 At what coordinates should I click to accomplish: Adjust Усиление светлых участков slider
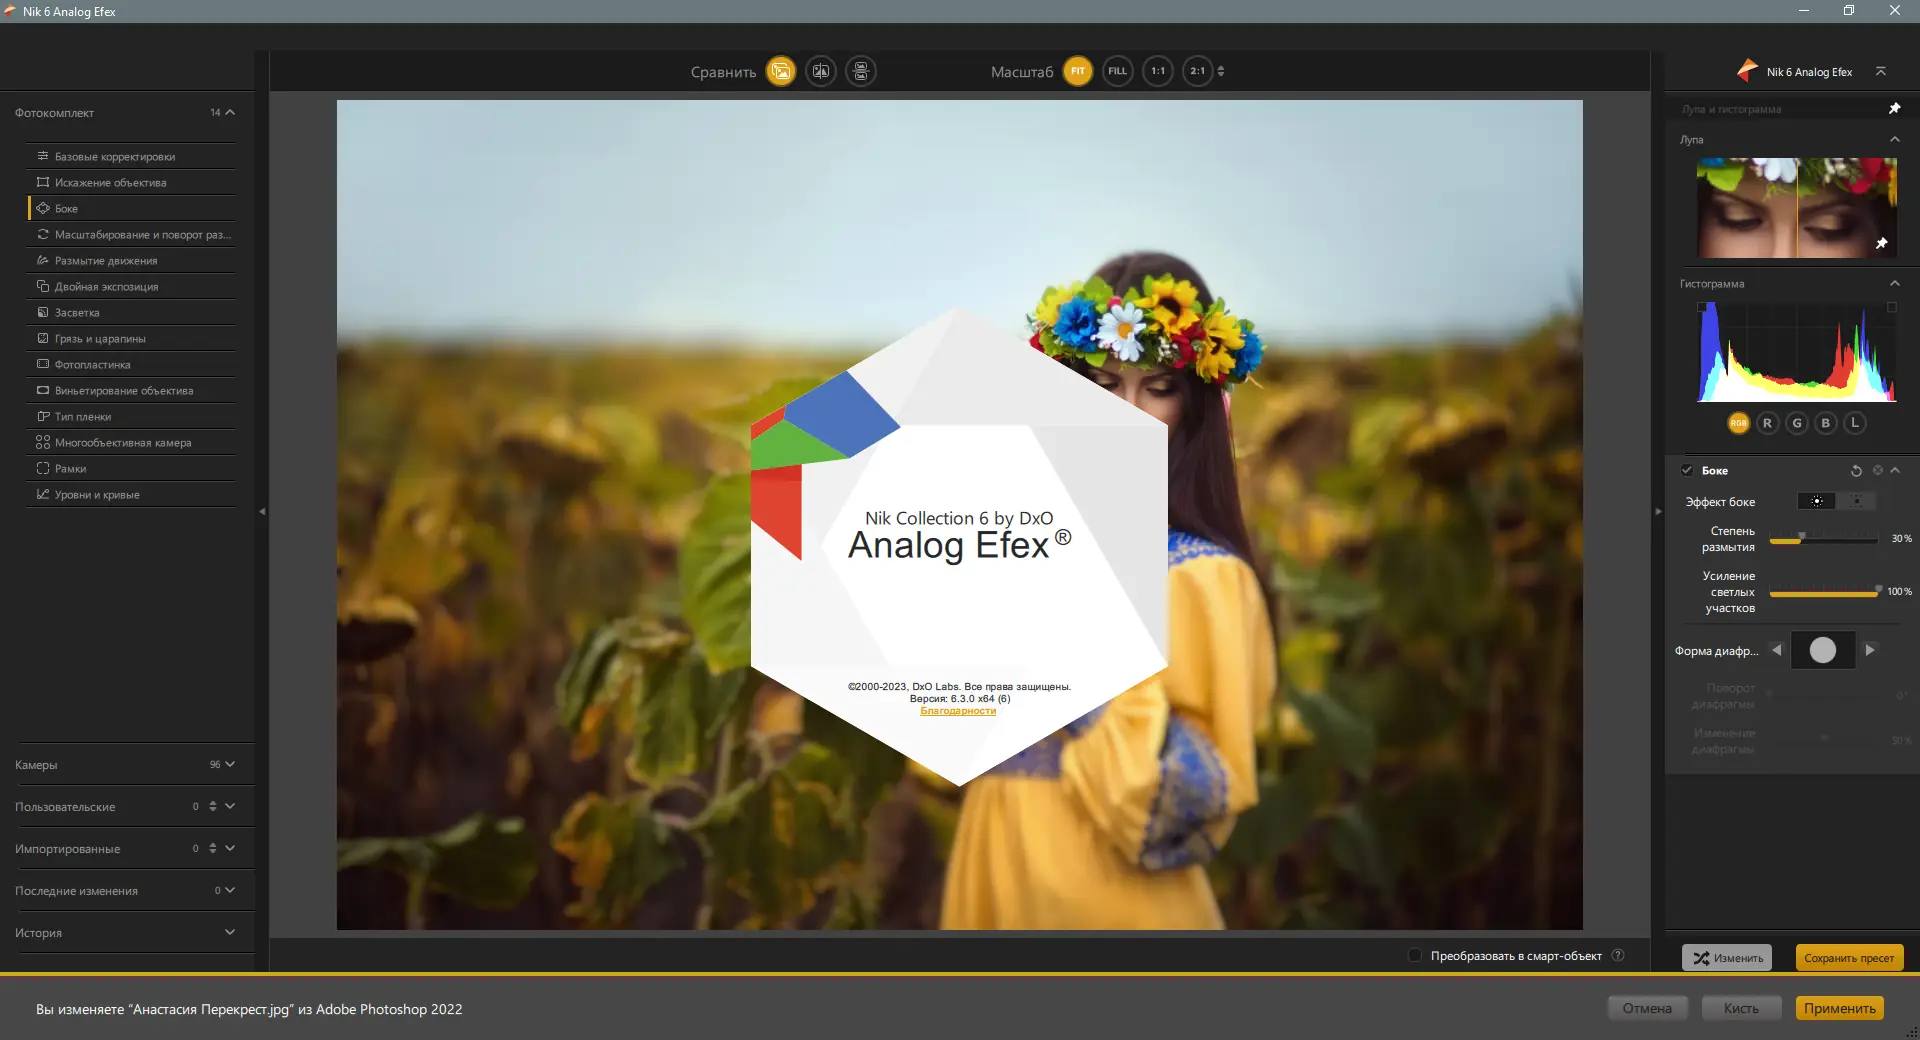point(1824,592)
